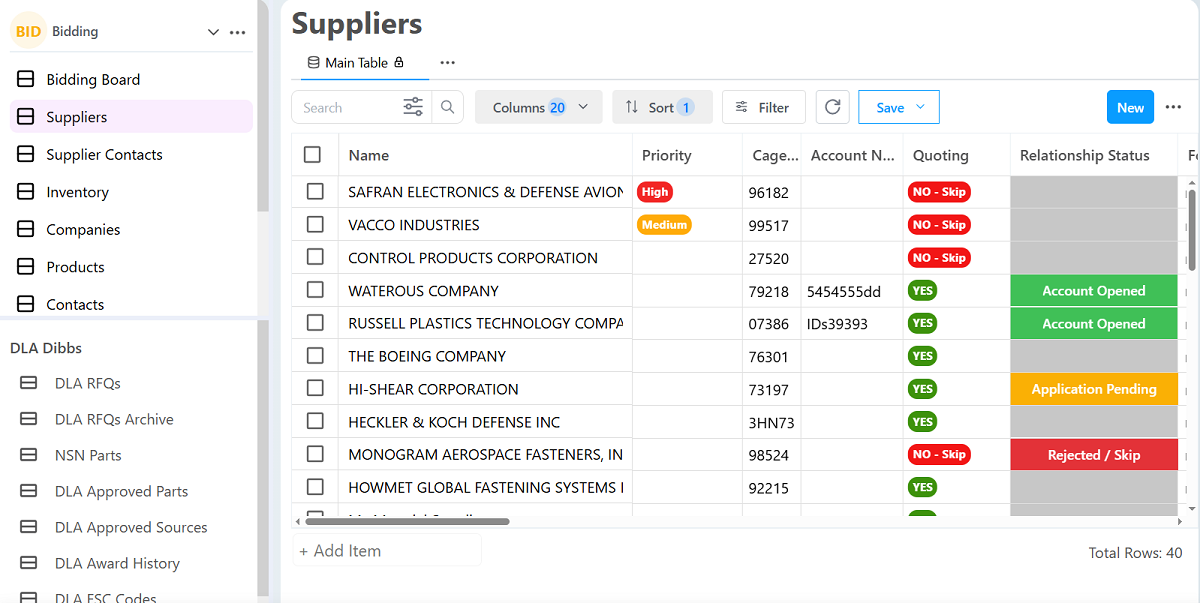Open the Filter button
This screenshot has width=1200, height=603.
tap(763, 107)
